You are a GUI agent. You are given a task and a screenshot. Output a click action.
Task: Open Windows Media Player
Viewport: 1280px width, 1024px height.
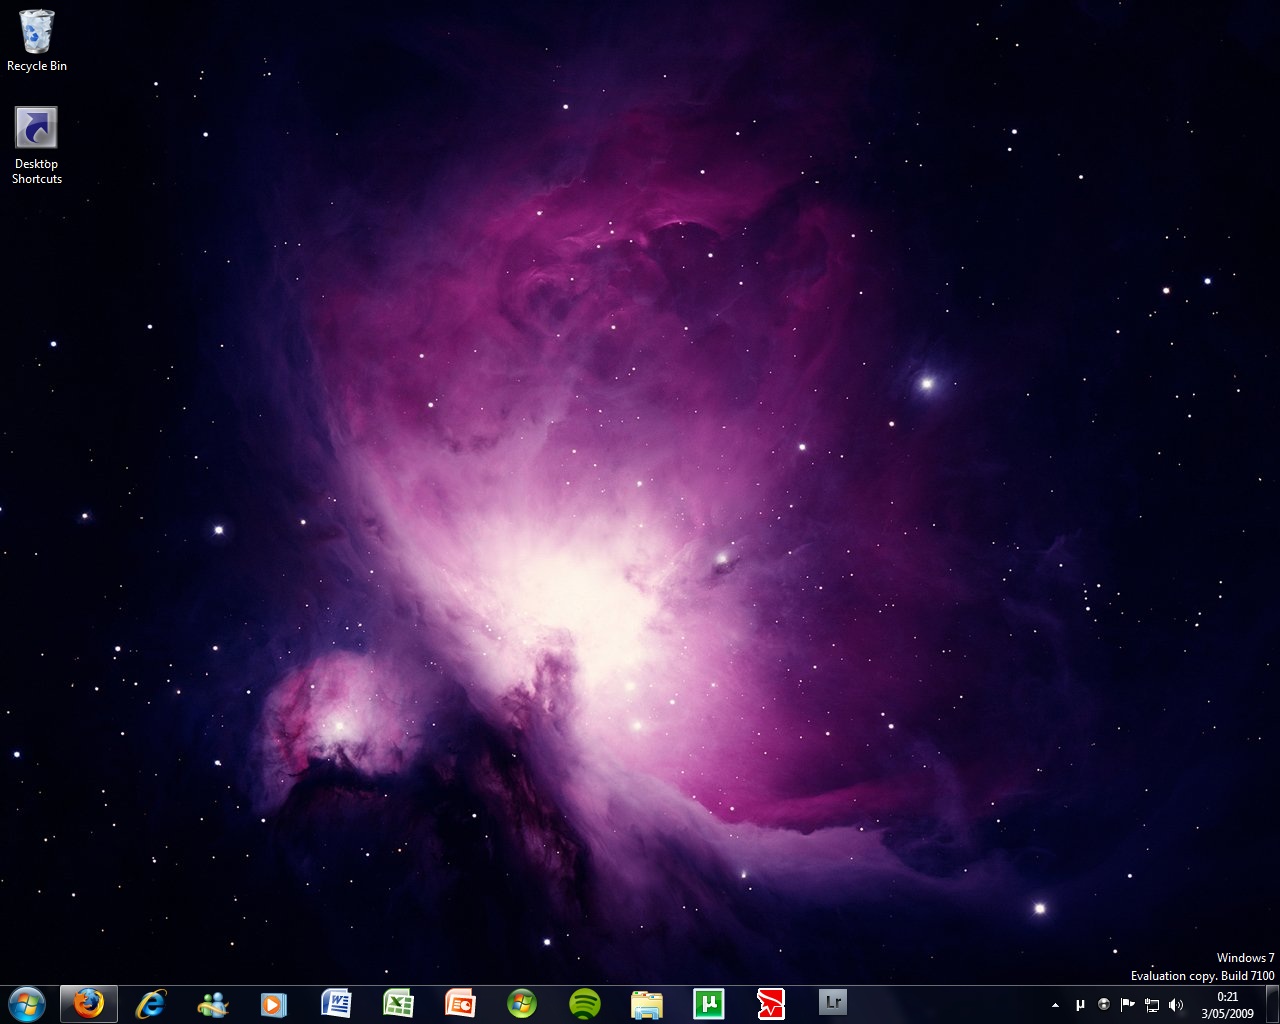tap(274, 1003)
